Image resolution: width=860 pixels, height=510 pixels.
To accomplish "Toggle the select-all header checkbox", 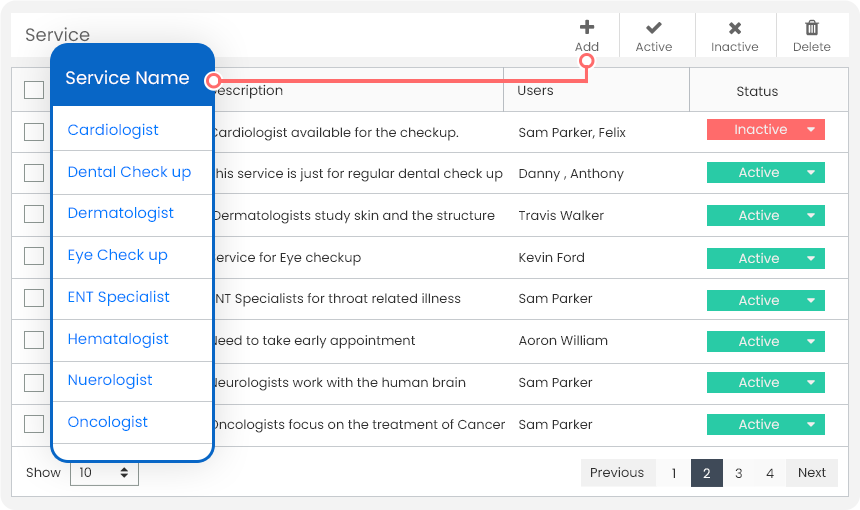I will pyautogui.click(x=34, y=90).
